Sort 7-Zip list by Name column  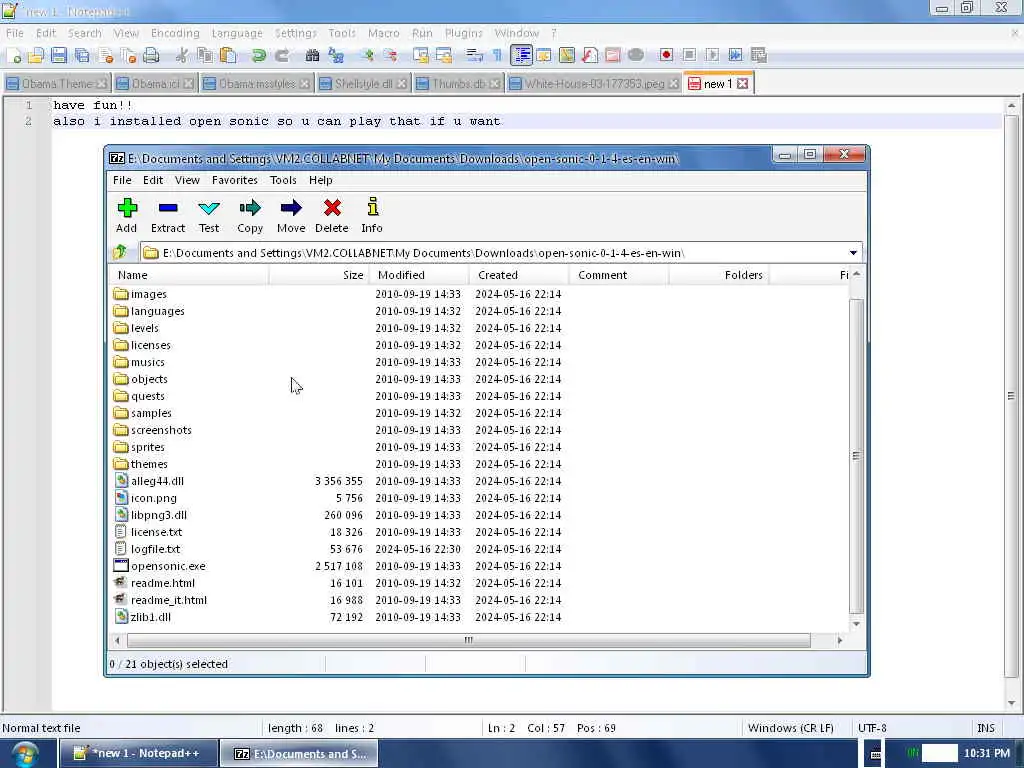(188, 275)
